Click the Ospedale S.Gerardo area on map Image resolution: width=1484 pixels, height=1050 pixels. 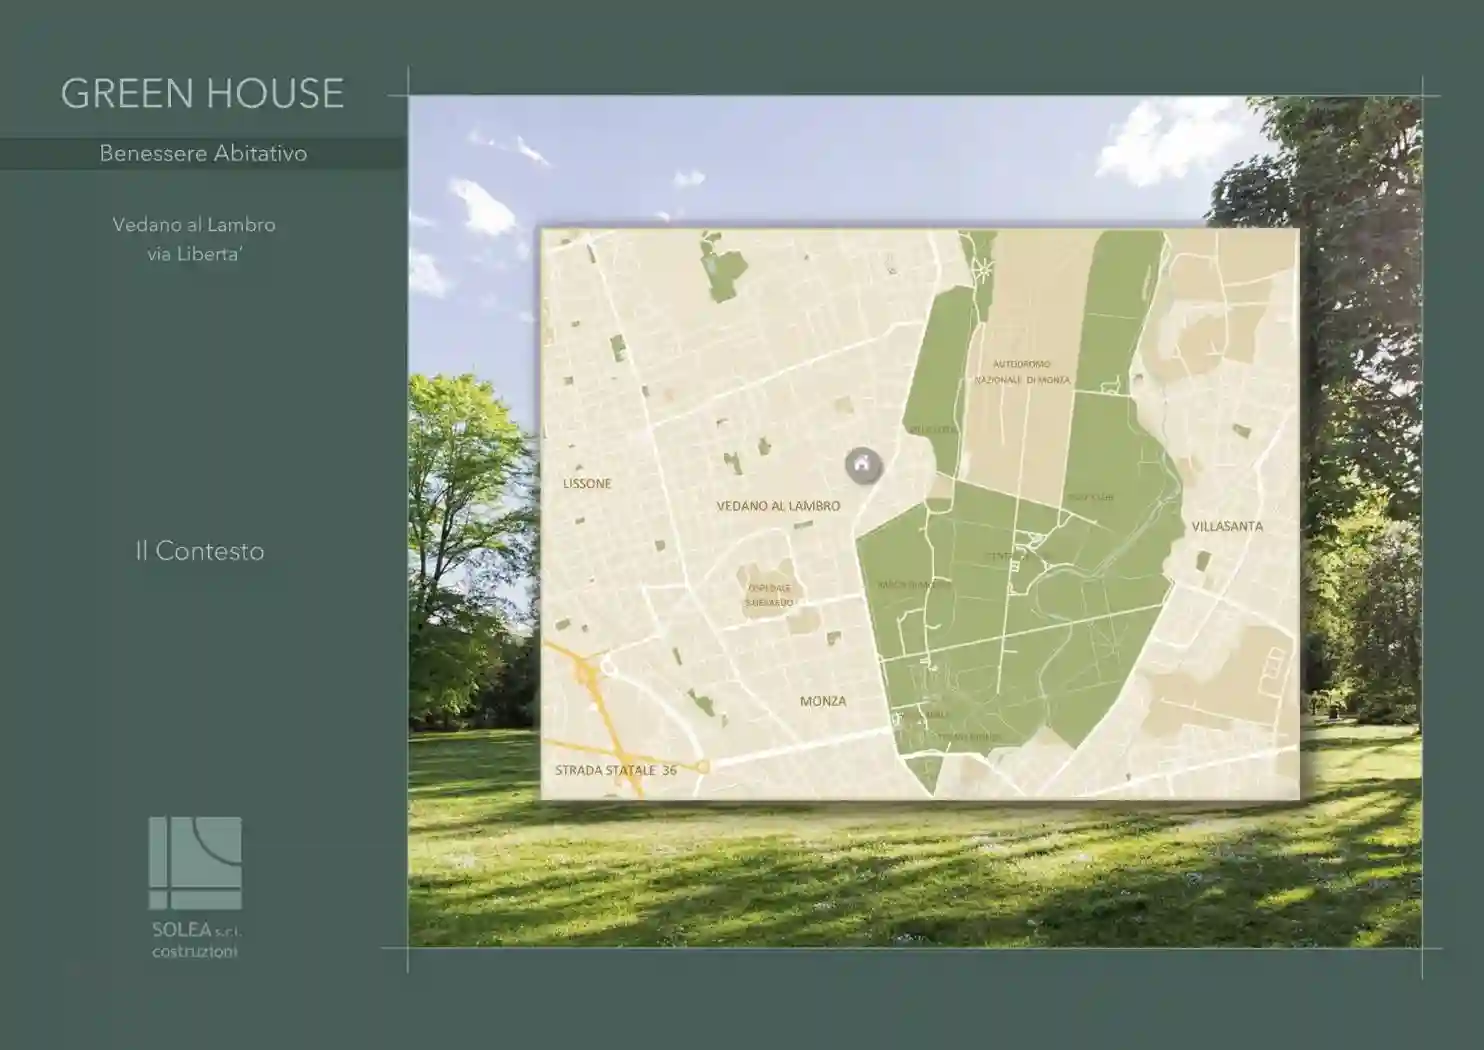point(769,595)
